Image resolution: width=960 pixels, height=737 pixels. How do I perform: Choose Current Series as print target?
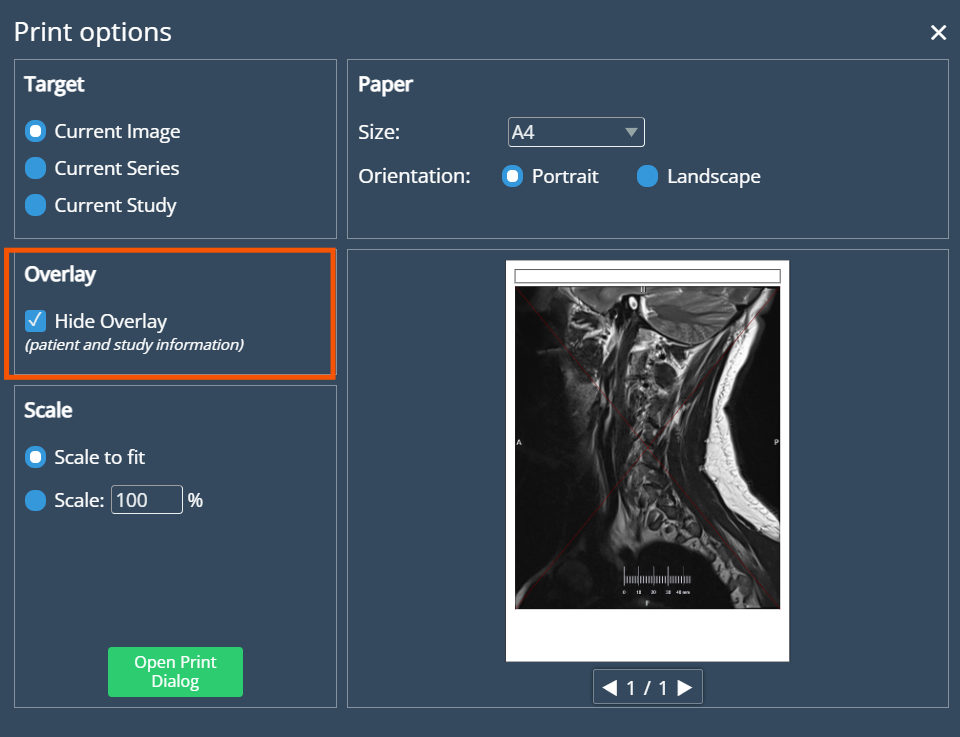[36, 168]
